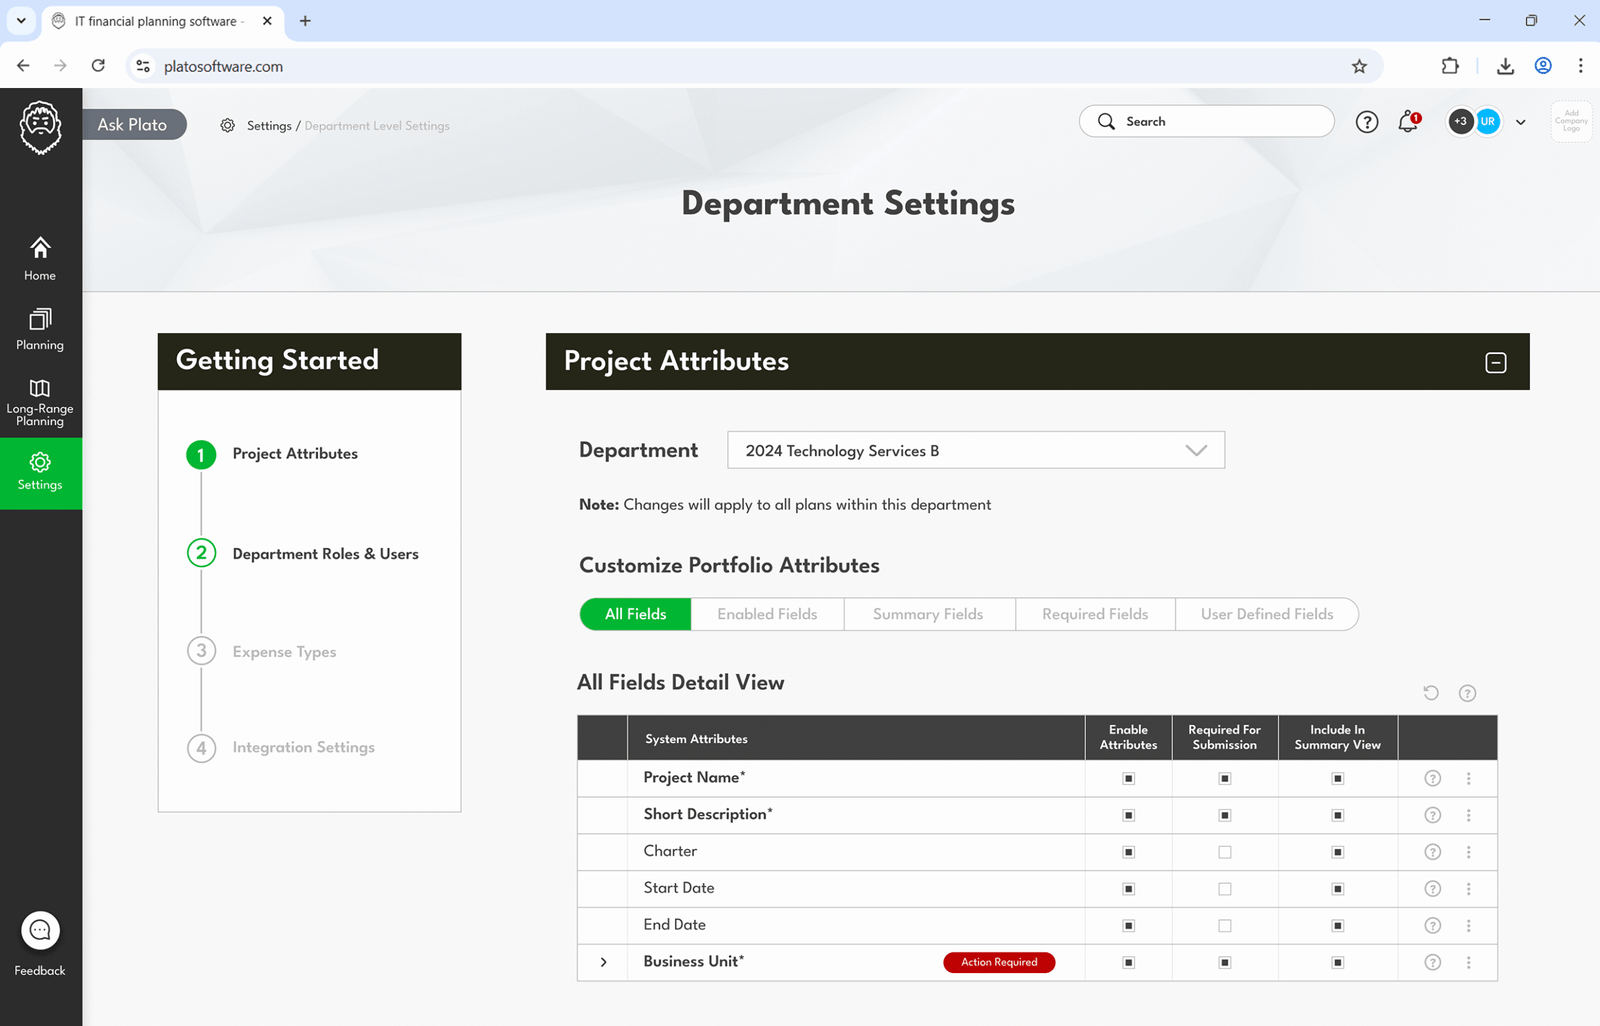Switch to User Defined Fields tab

tap(1267, 614)
